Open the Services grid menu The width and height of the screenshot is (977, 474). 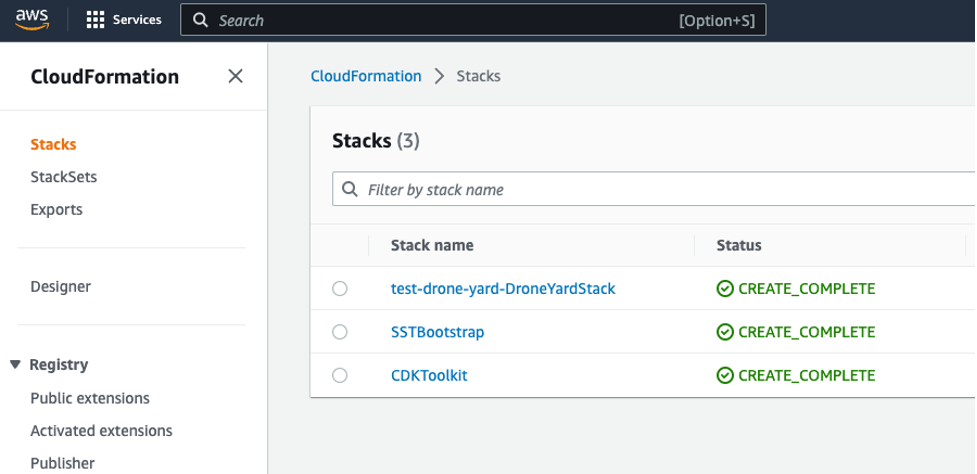[96, 20]
